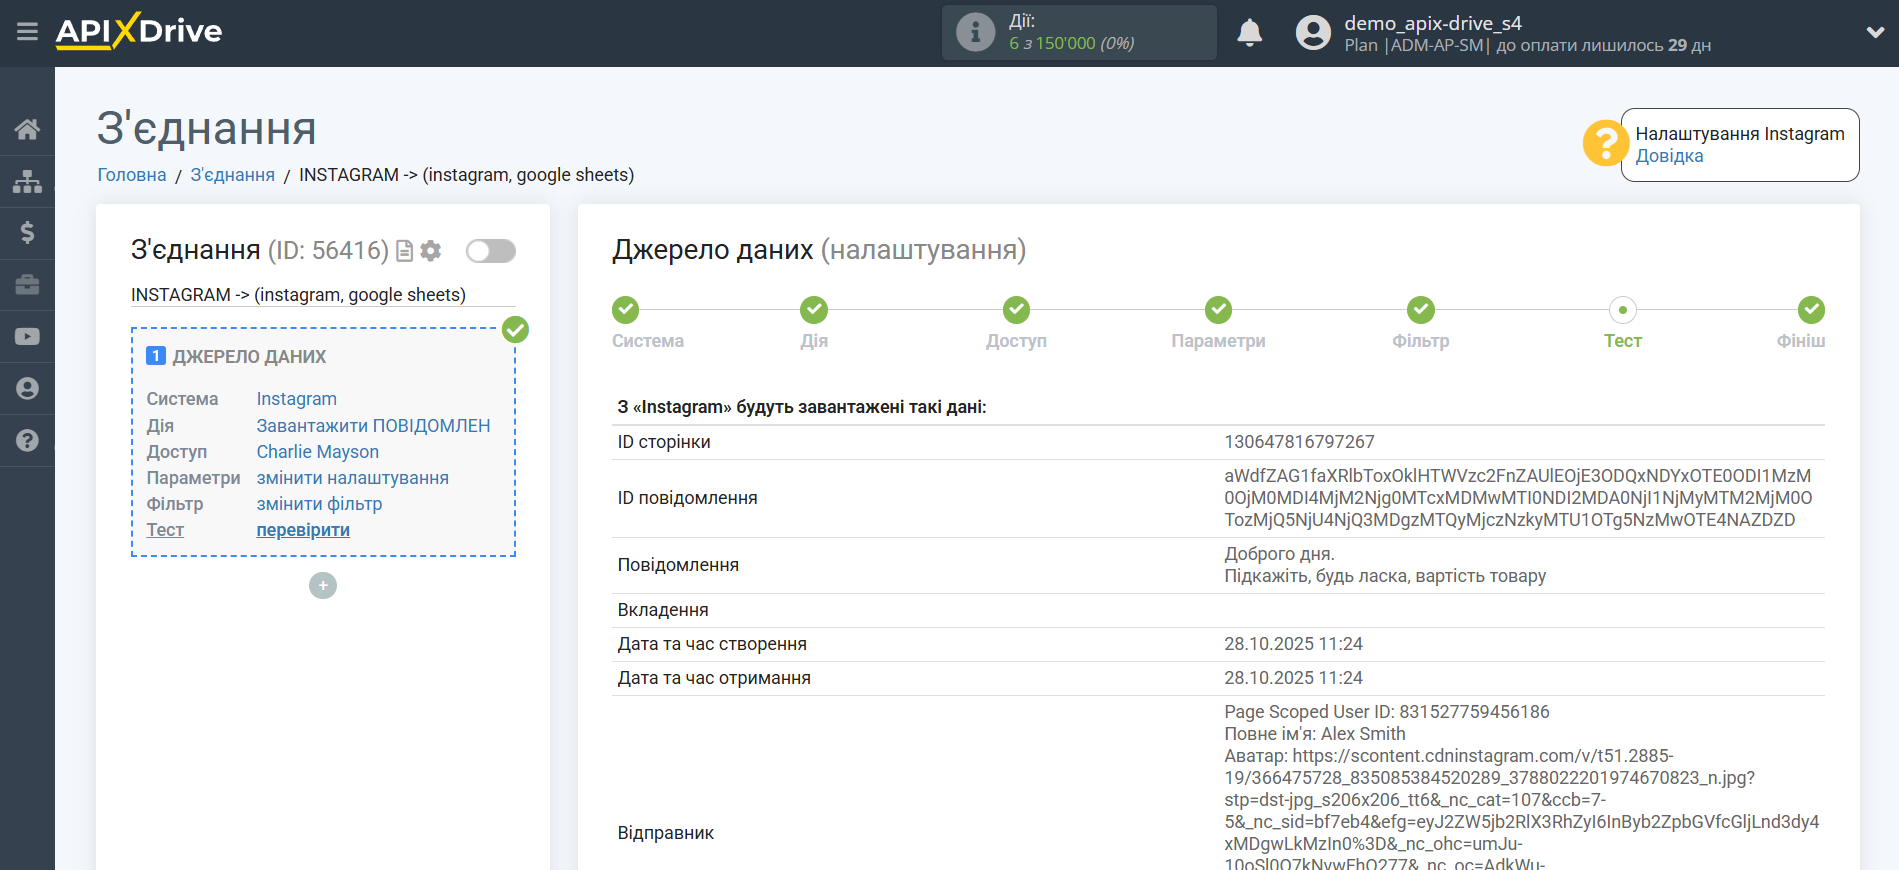Open the dollar billing icon in the sidebar

click(27, 233)
